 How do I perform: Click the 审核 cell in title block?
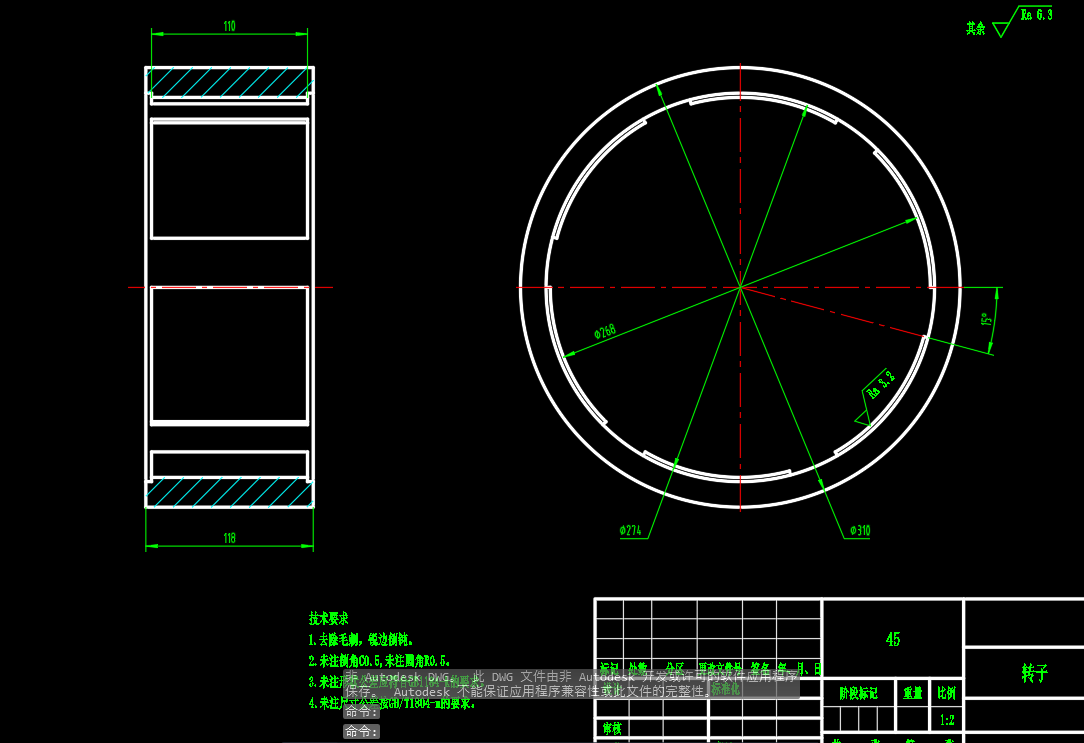[x=612, y=728]
